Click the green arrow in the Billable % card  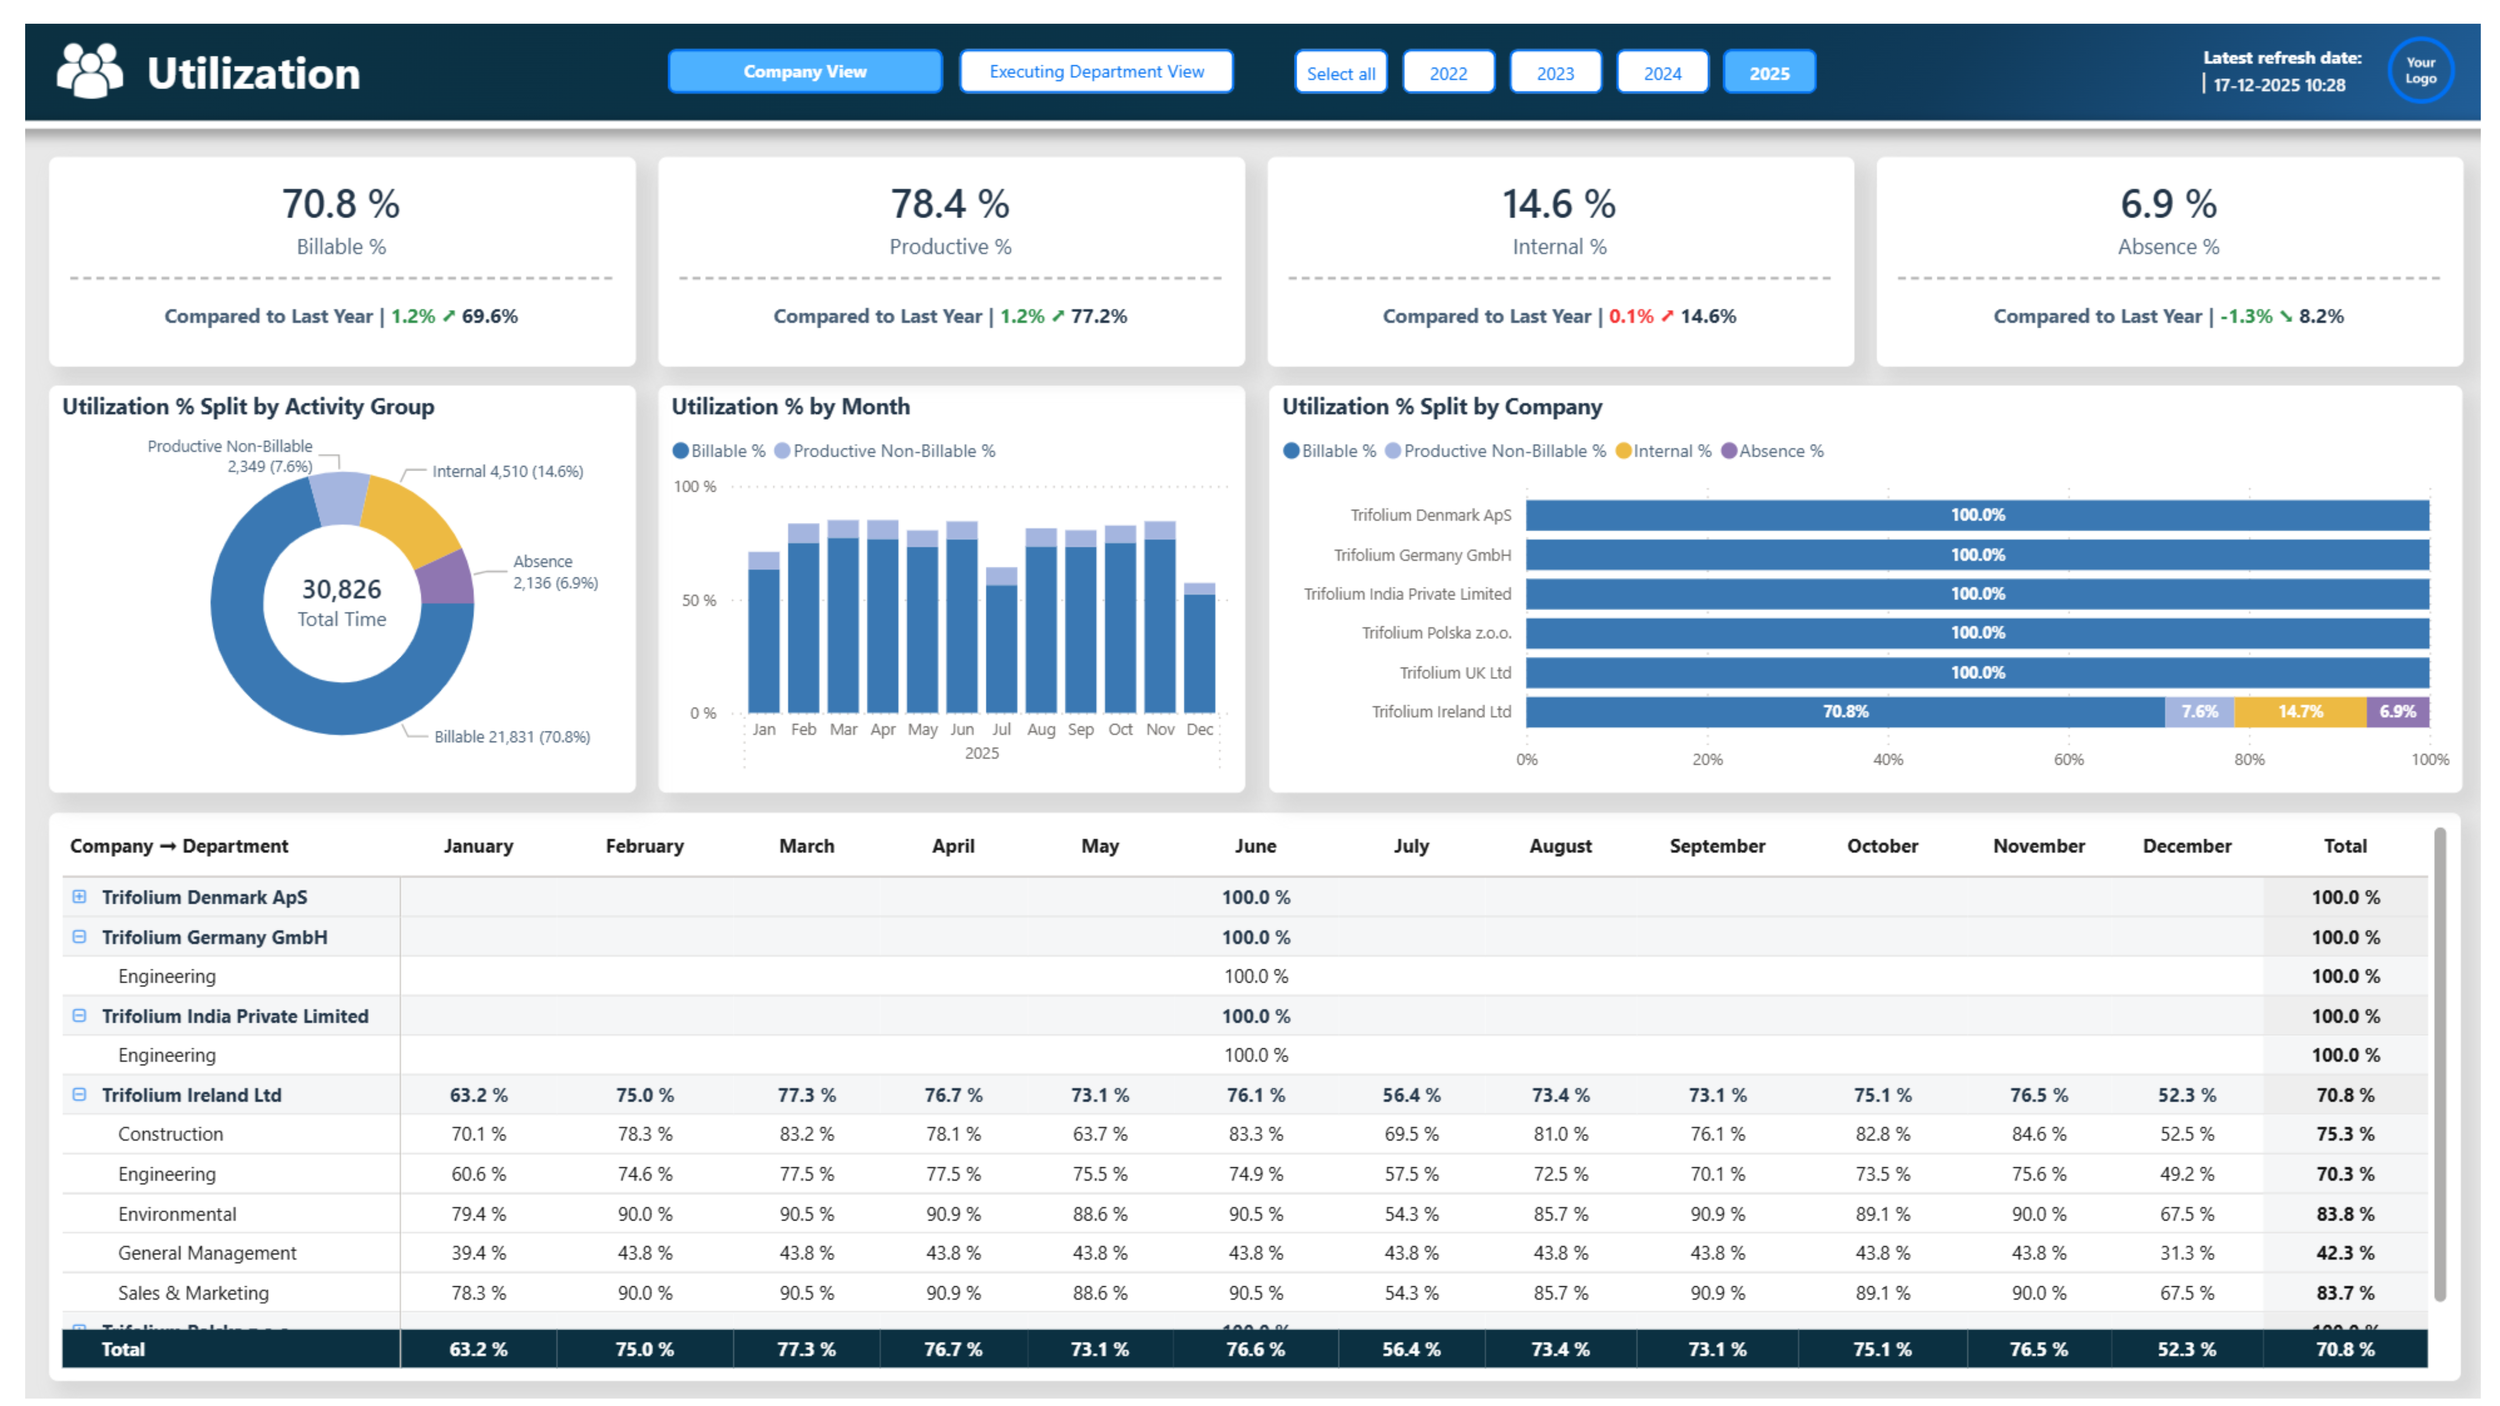449,316
